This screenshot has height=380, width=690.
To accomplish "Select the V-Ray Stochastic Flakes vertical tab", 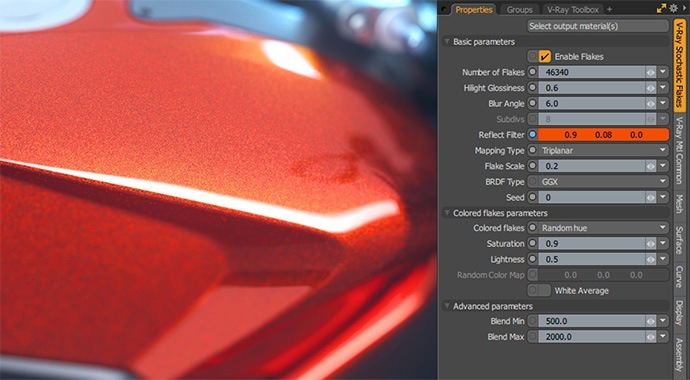I will pyautogui.click(x=680, y=65).
